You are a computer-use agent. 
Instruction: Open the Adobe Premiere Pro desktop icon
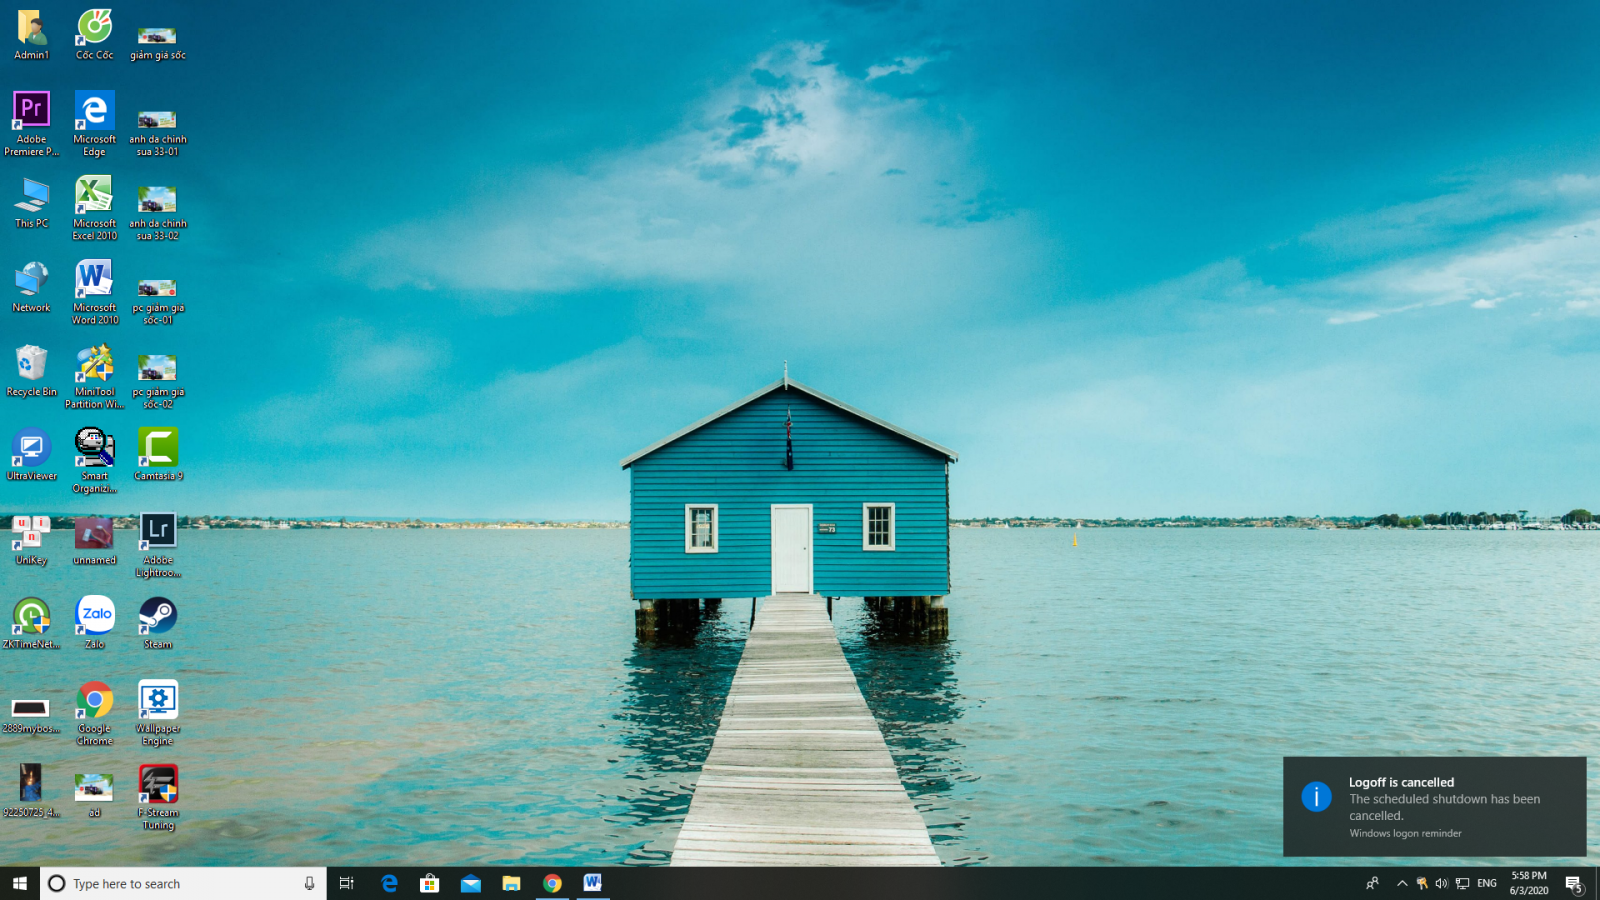(31, 109)
